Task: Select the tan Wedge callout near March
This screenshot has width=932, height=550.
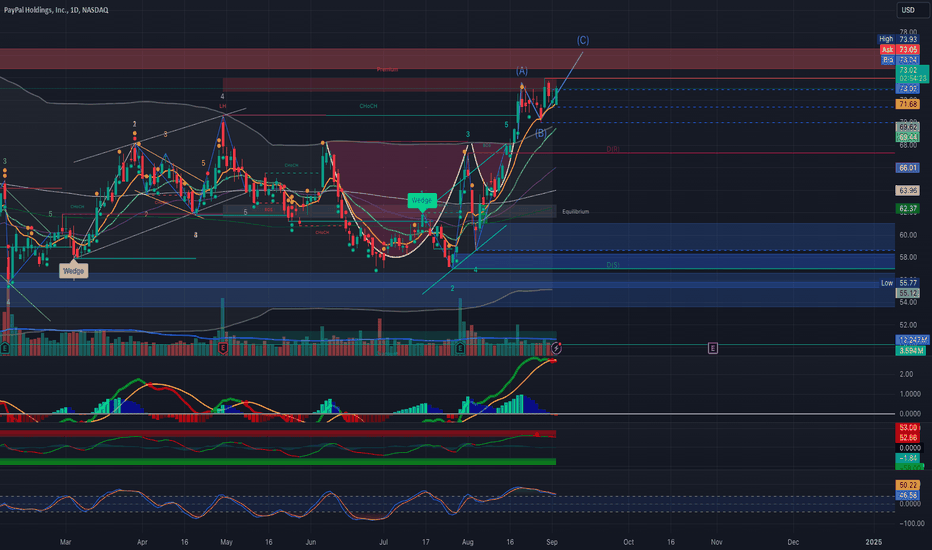Action: click(x=74, y=271)
